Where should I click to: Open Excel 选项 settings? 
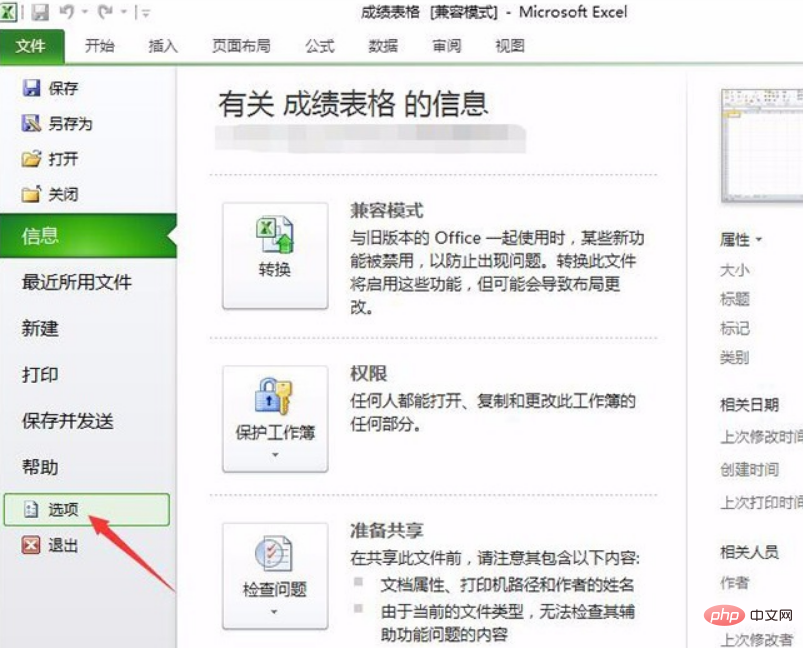(x=87, y=510)
